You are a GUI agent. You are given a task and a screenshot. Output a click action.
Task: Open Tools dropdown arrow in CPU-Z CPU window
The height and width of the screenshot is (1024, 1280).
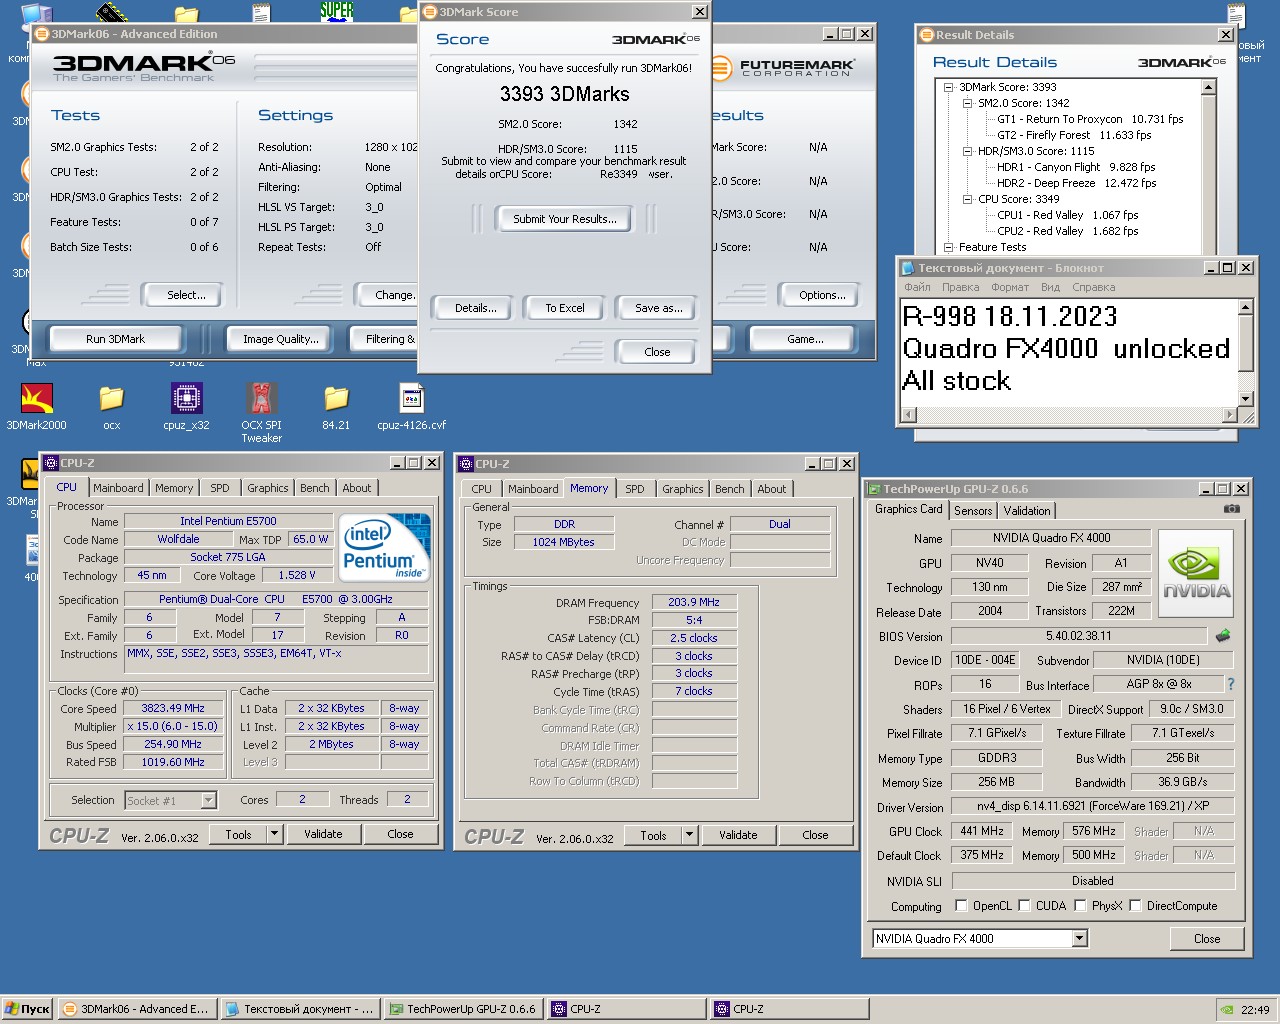274,834
